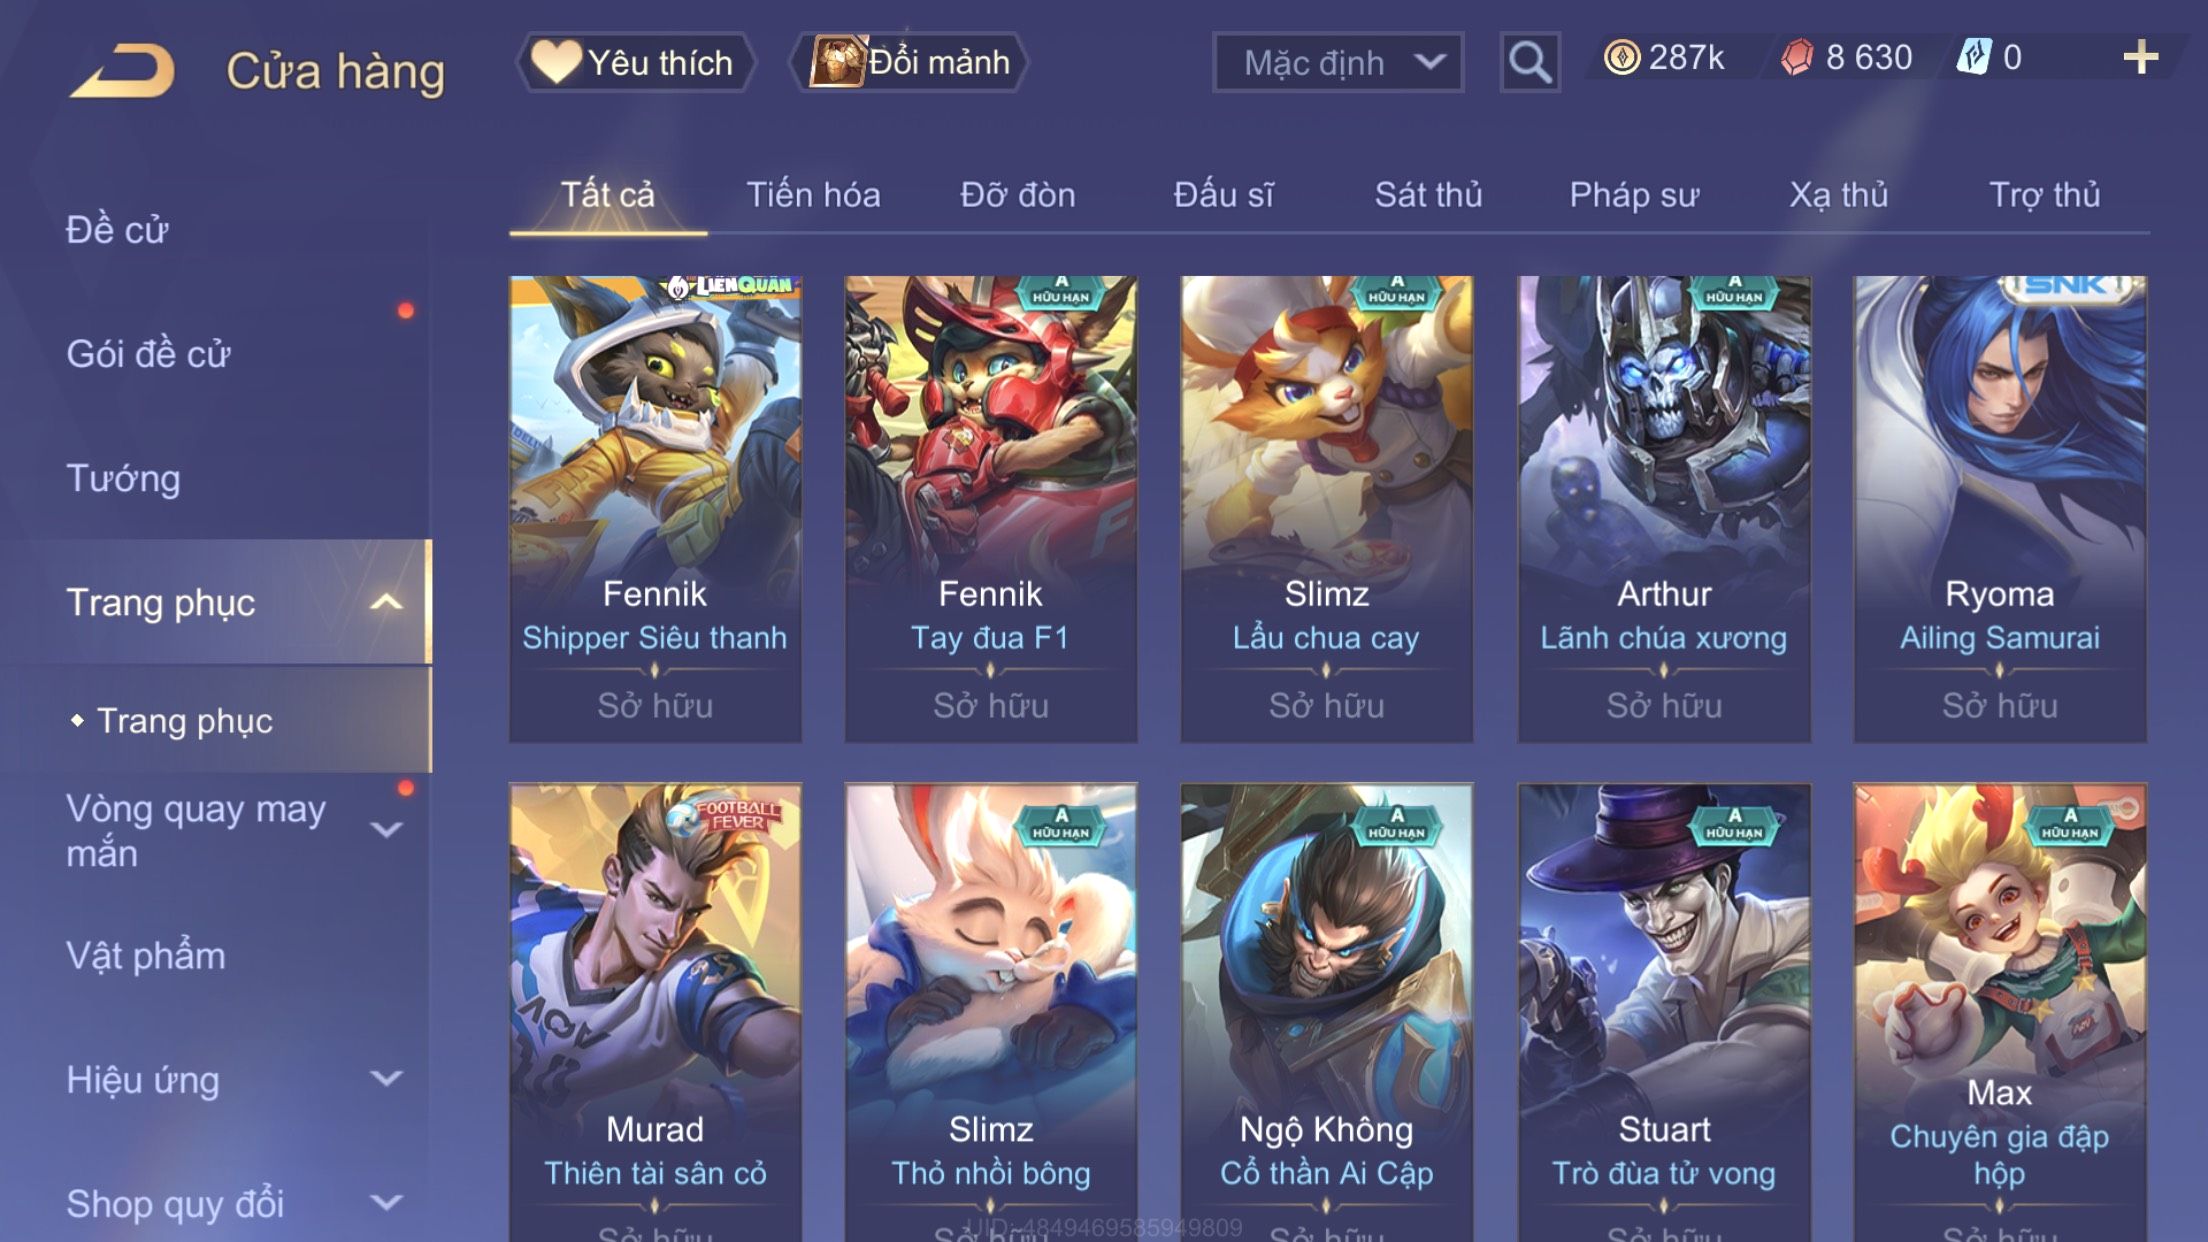The width and height of the screenshot is (2208, 1242).
Task: Select the Ryoma Ailing Samurai skin card
Action: pyautogui.click(x=1999, y=509)
